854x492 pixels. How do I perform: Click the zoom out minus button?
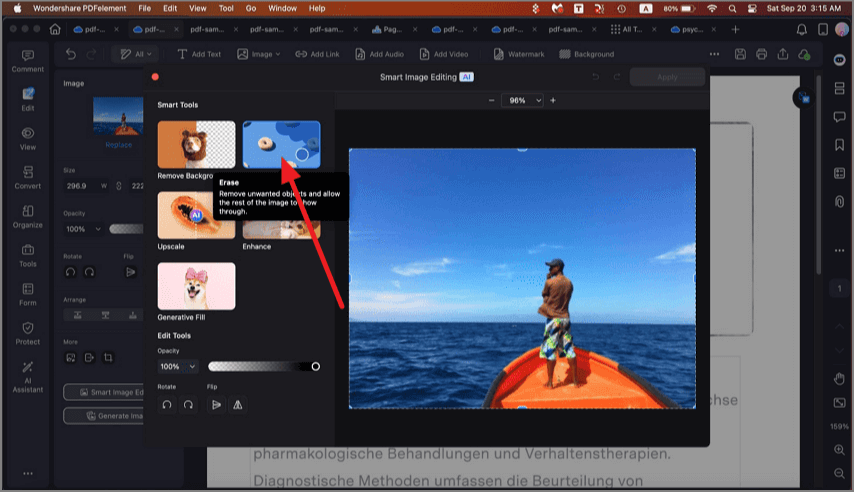491,100
